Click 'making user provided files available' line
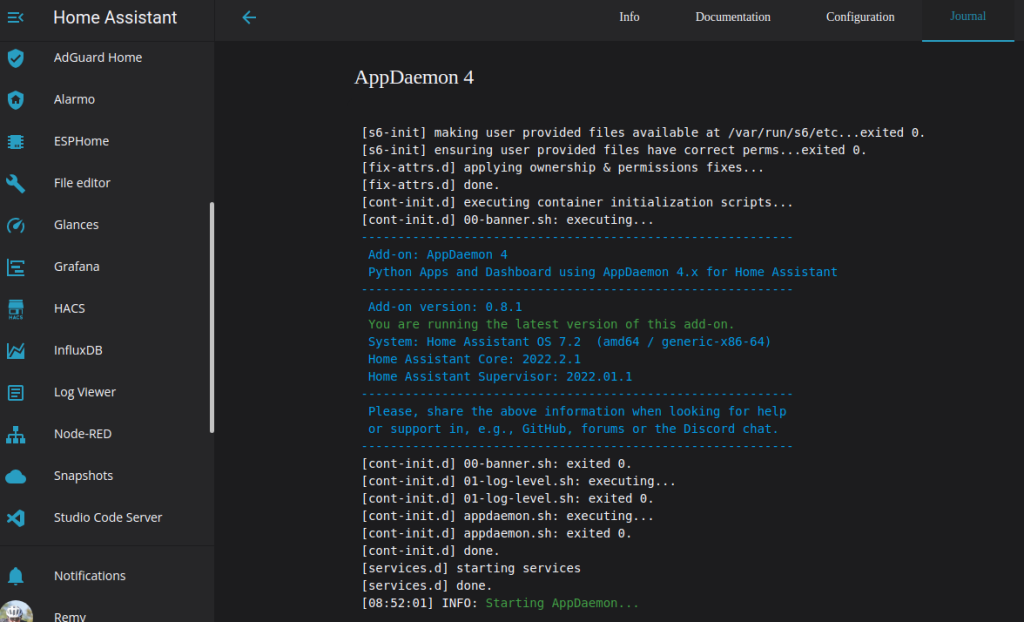This screenshot has height=622, width=1024. coord(643,133)
